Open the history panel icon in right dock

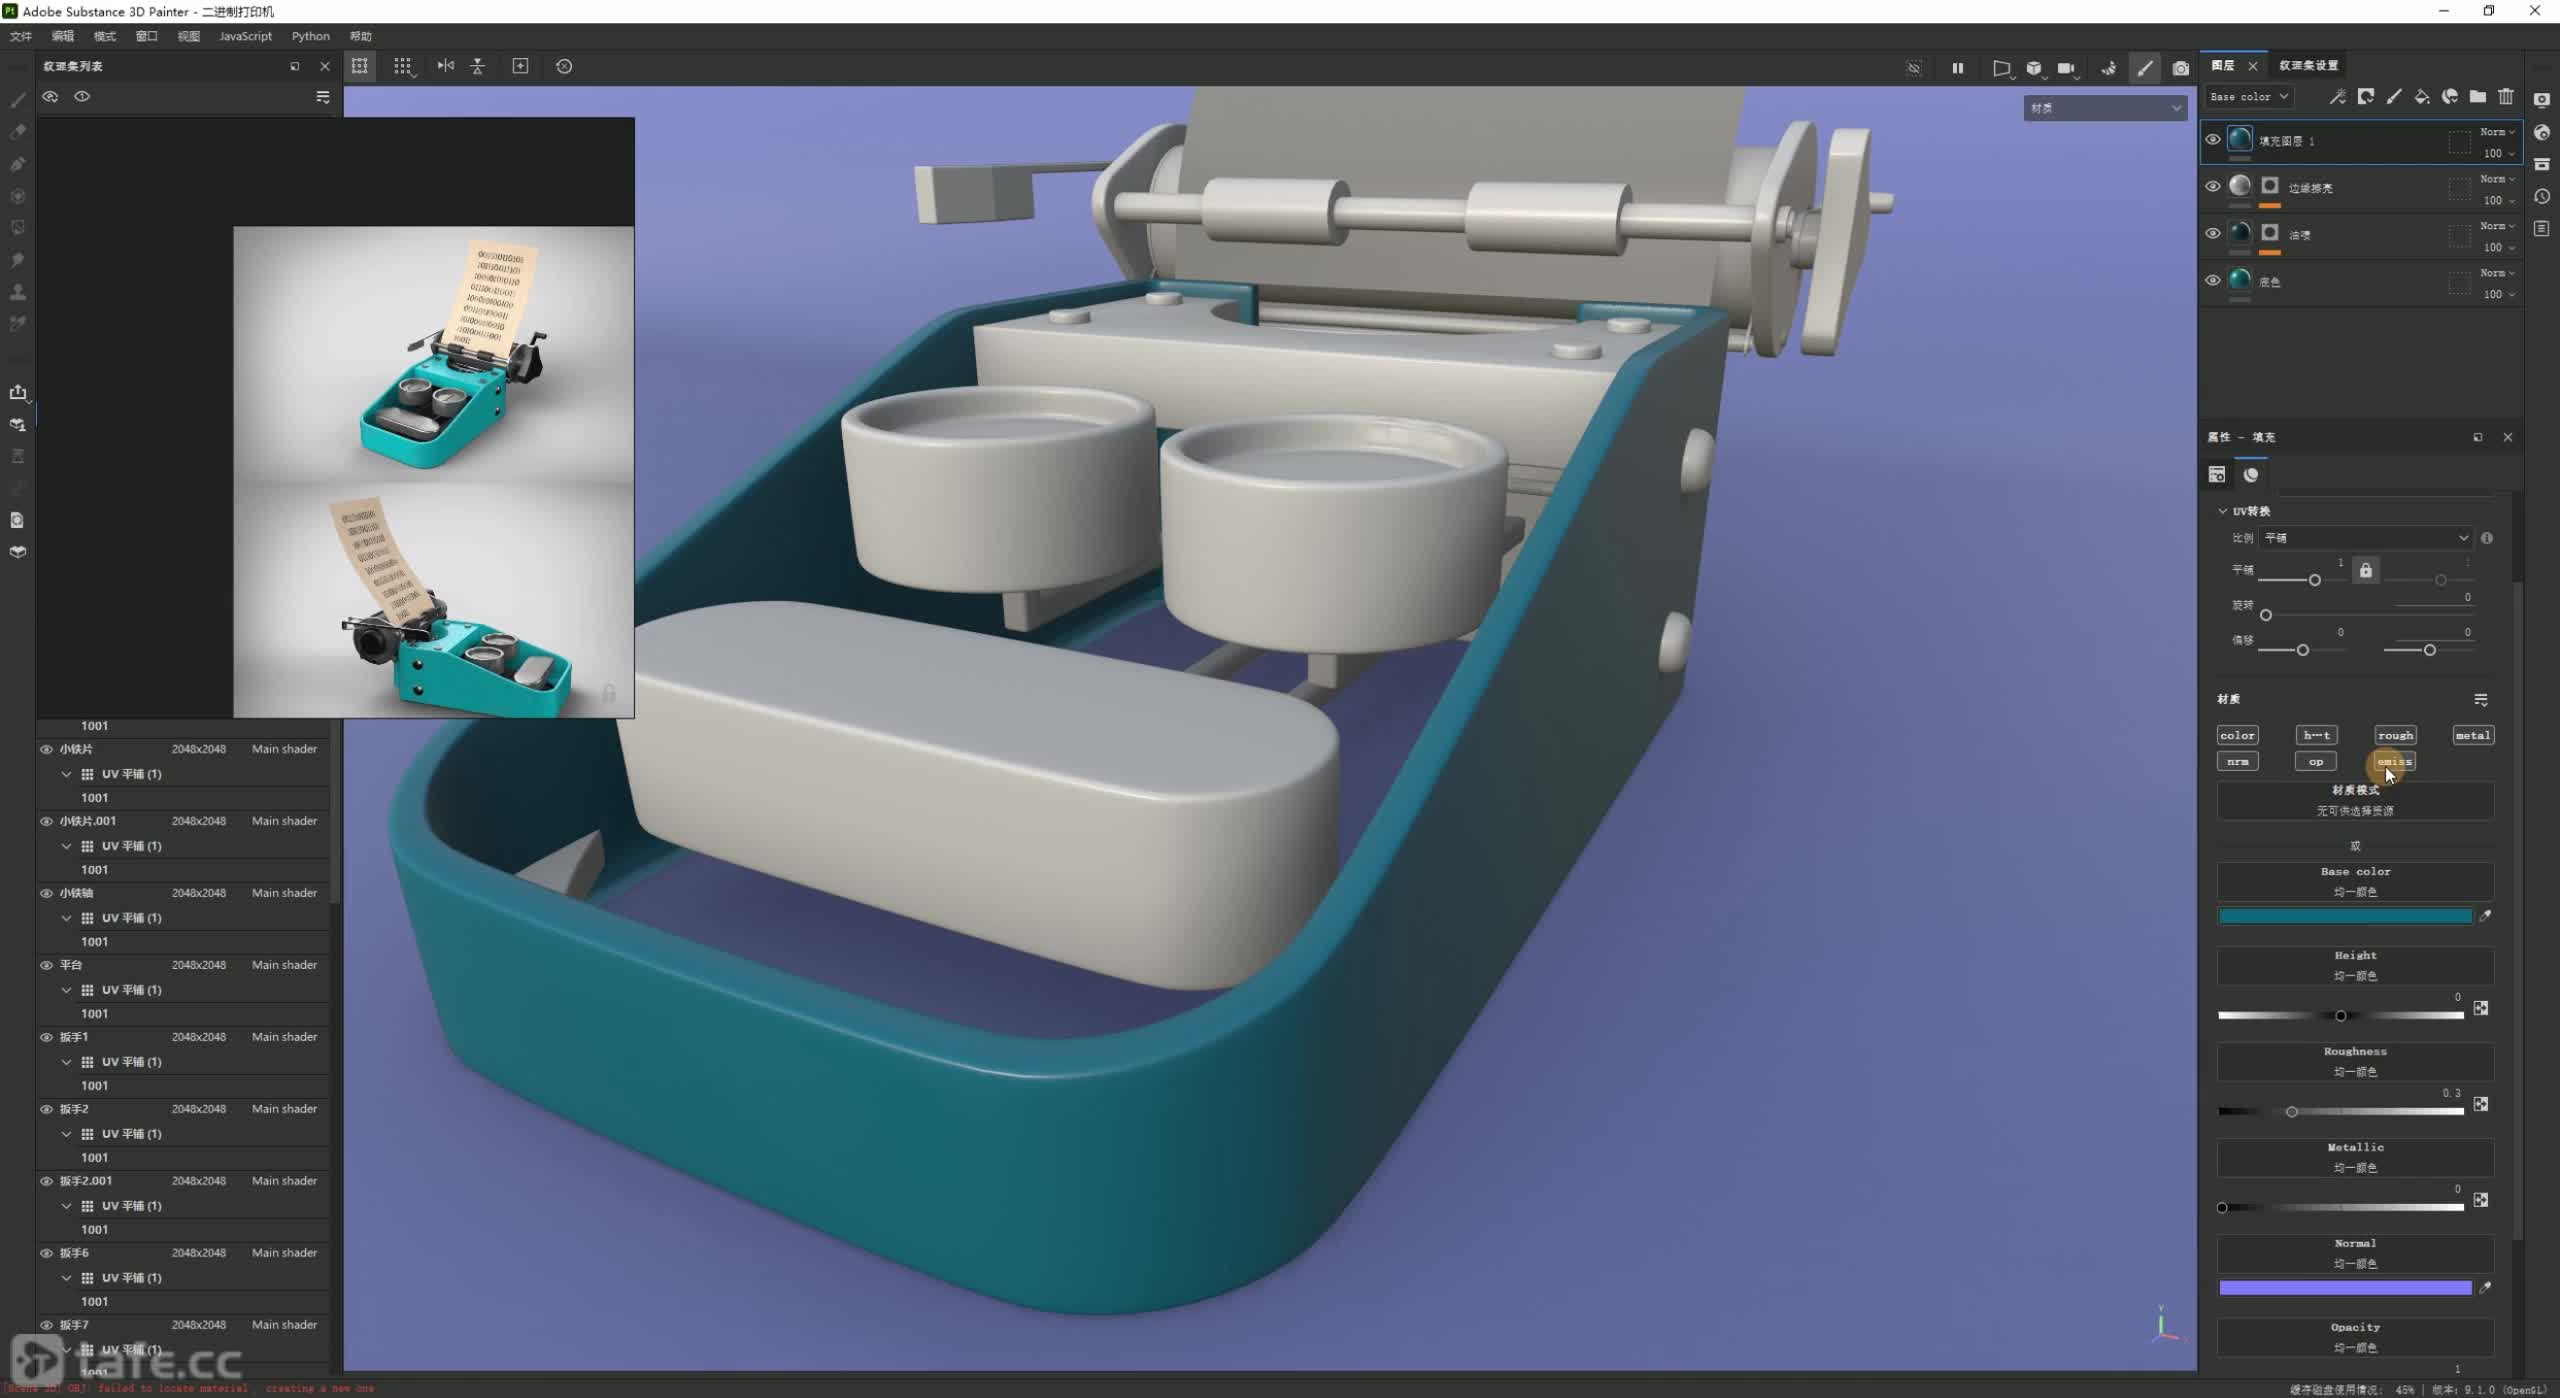(x=2542, y=196)
